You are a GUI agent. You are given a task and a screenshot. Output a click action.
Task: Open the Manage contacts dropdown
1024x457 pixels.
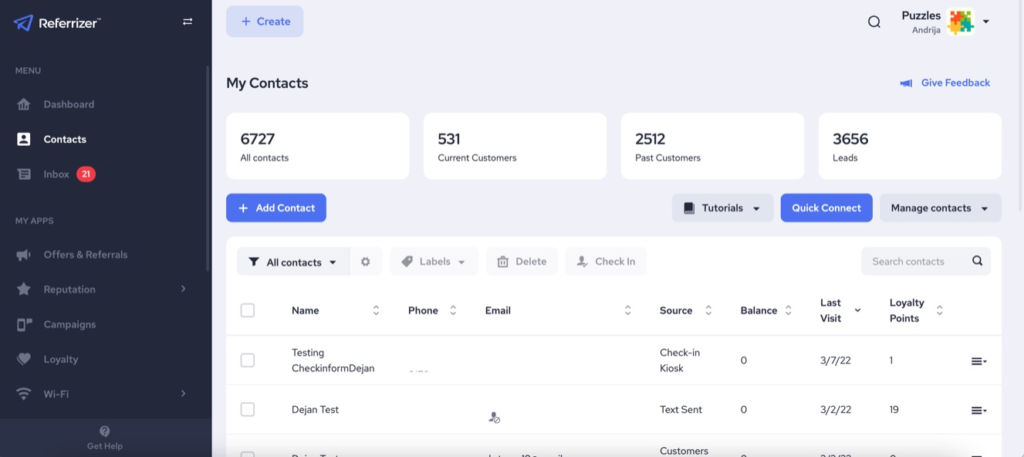click(x=940, y=208)
